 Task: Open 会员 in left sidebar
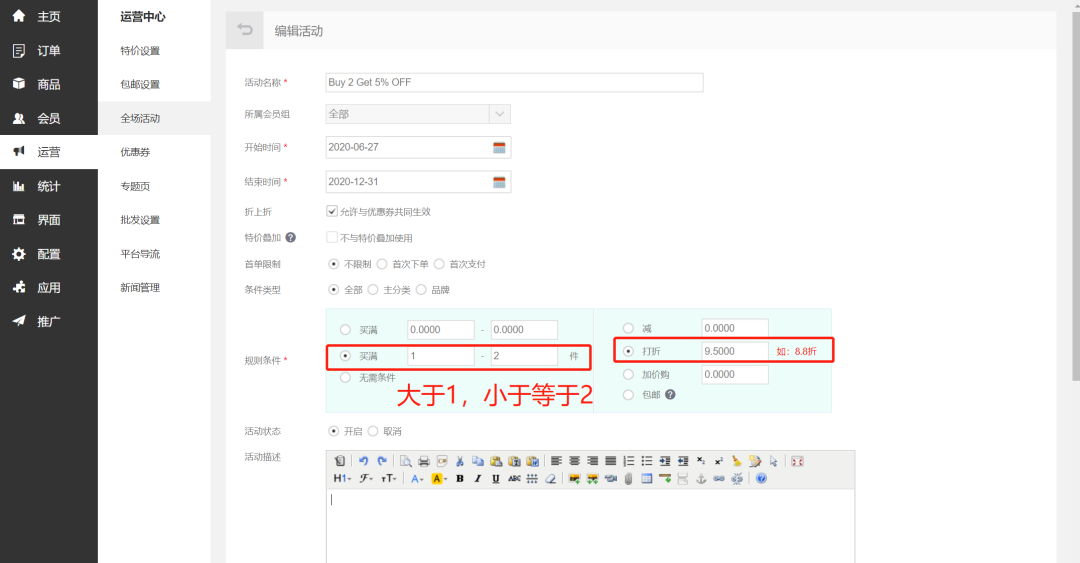coord(48,118)
